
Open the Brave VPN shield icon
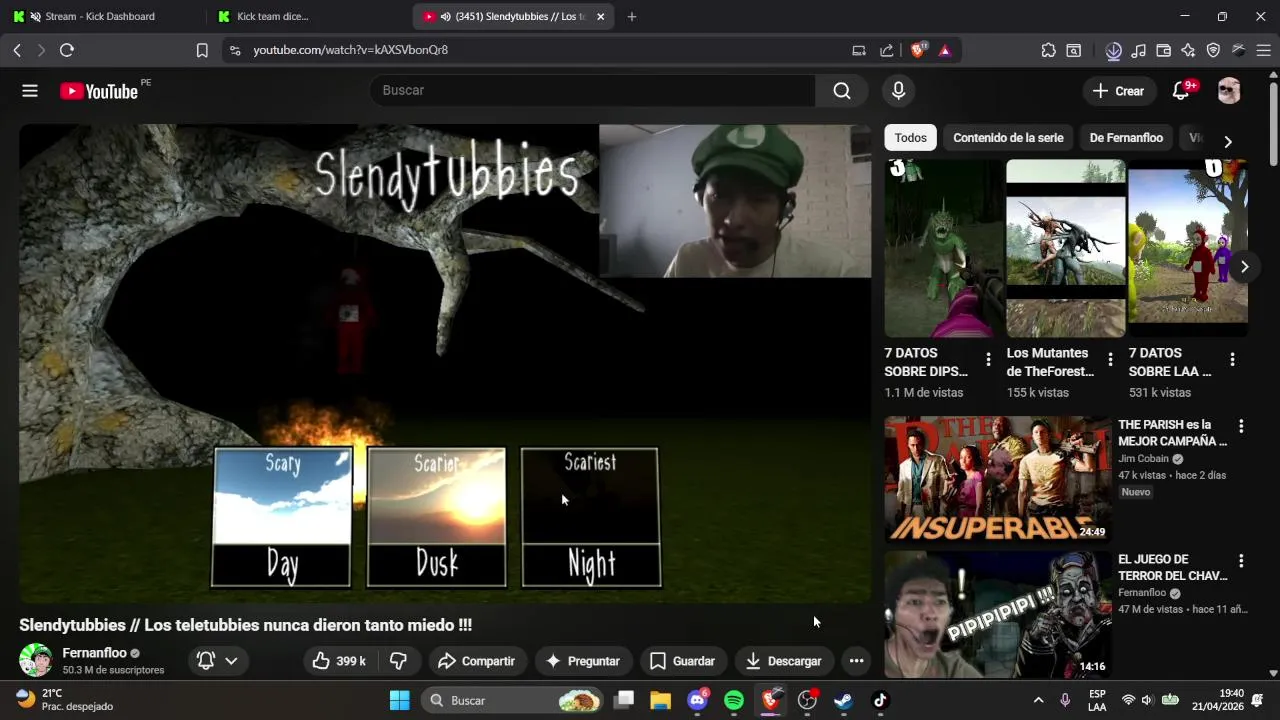point(1213,50)
